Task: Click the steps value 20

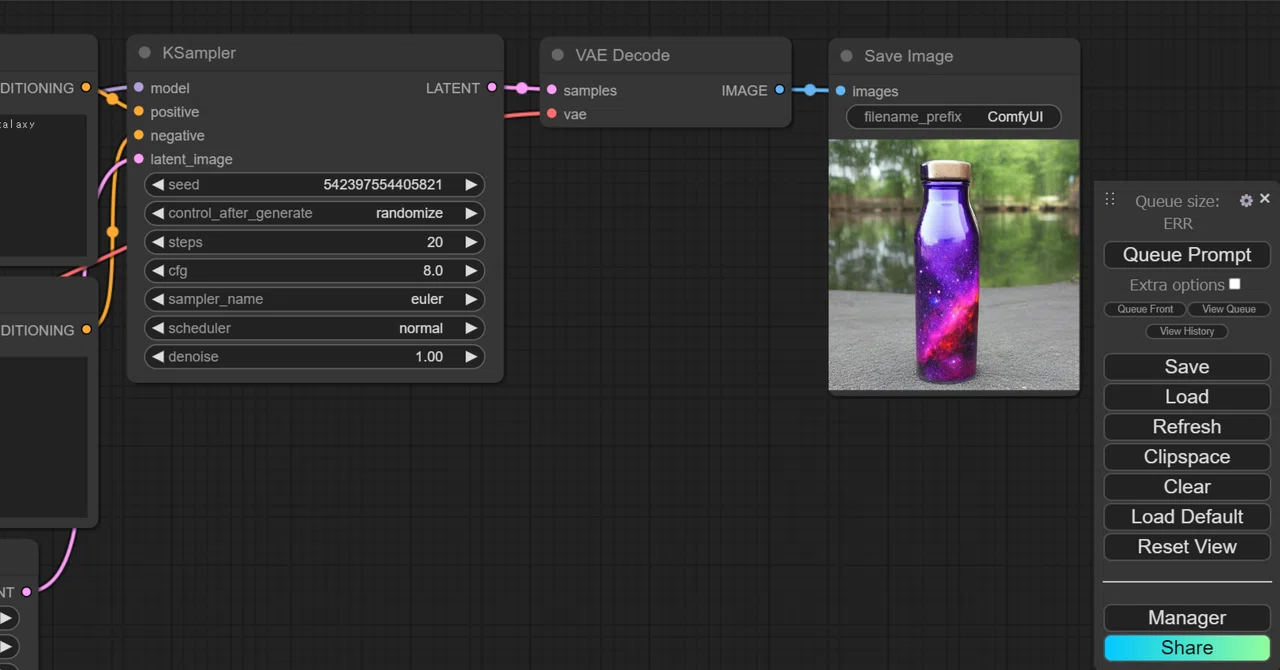Action: coord(435,242)
